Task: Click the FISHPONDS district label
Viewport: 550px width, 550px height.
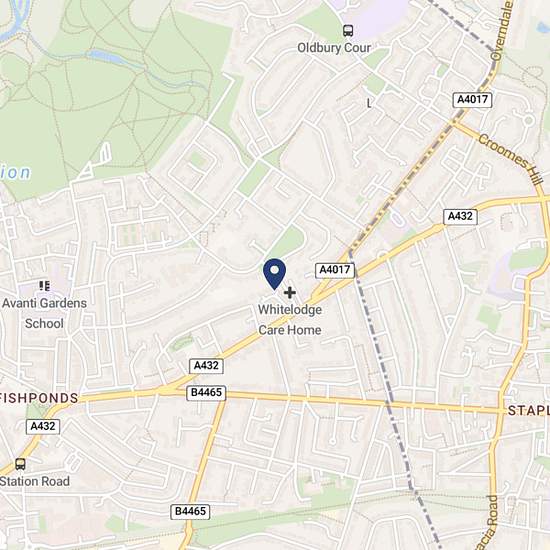Action: coord(39,398)
